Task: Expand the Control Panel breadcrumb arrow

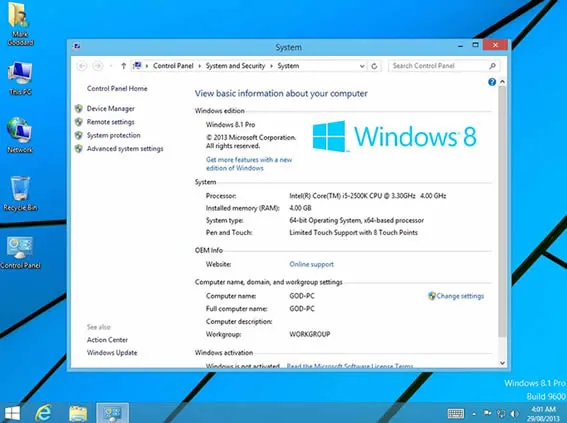Action: 199,66
